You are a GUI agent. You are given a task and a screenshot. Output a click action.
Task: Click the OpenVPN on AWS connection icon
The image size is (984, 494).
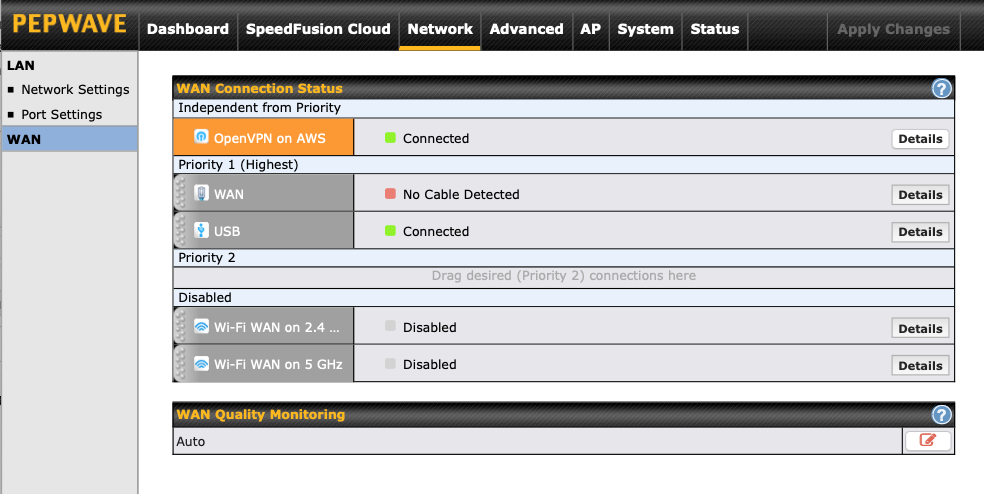click(x=201, y=137)
